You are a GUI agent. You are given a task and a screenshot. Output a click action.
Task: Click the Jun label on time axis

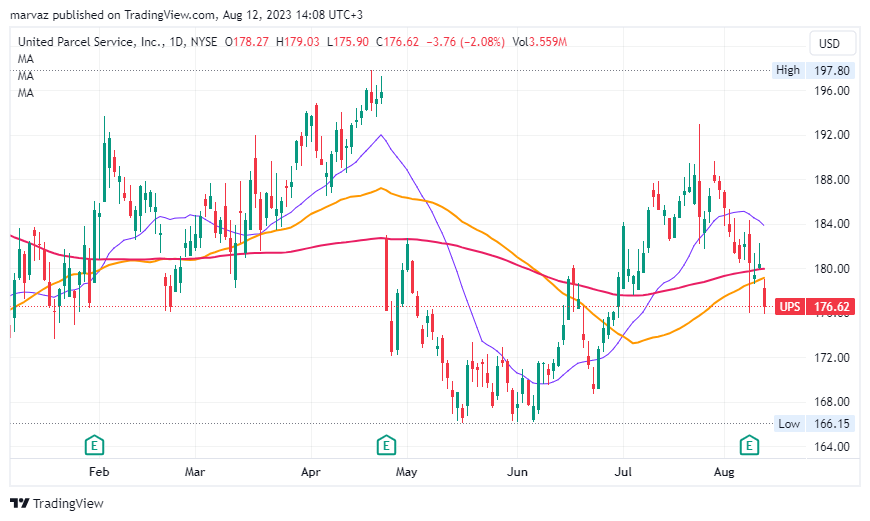[517, 472]
